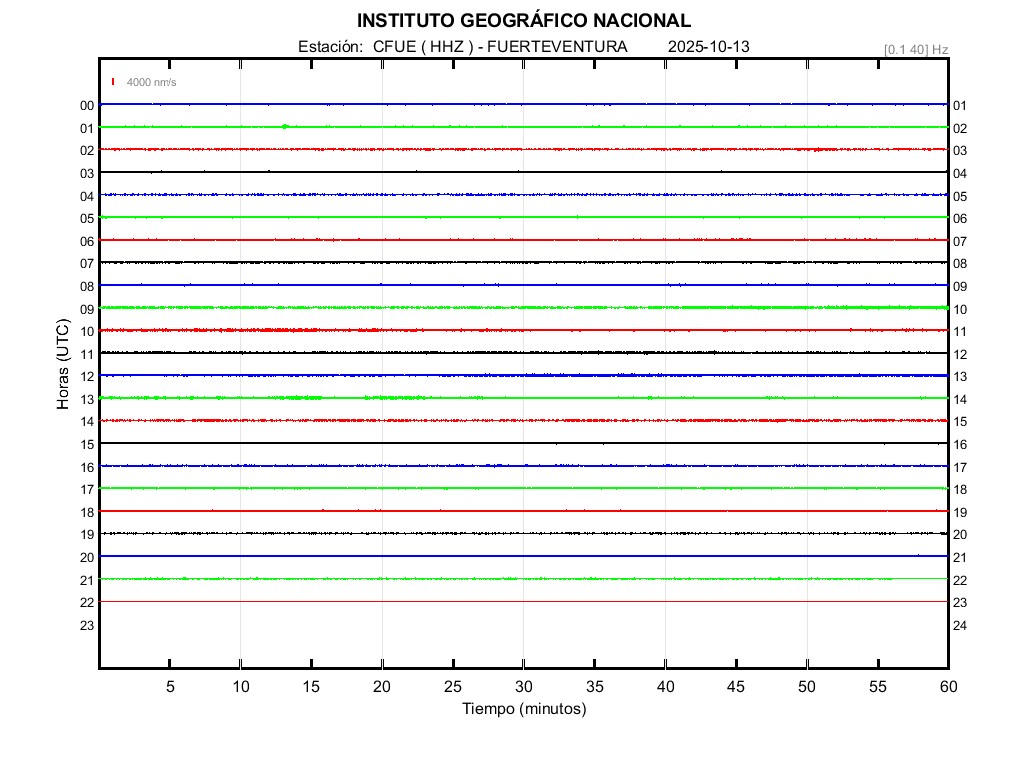Select the date 2025-10-13 in header
Image resolution: width=1024 pixels, height=768 pixels.
709,47
